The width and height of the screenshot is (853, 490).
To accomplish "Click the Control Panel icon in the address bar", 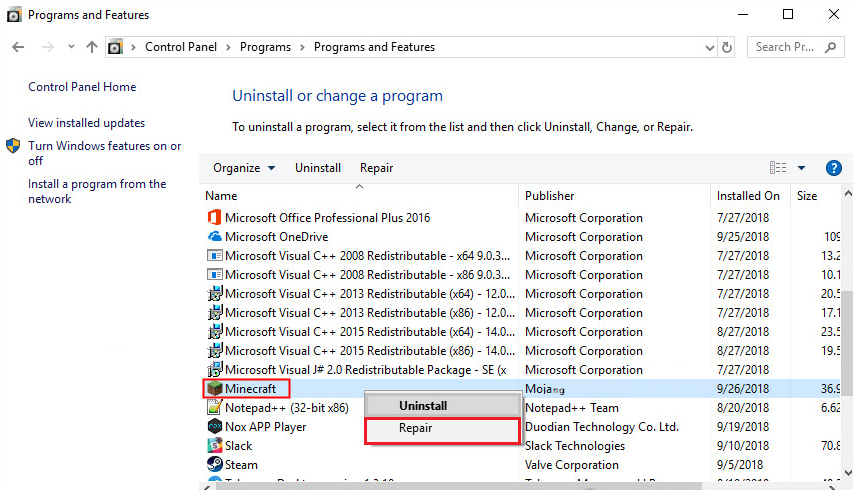I will coord(115,47).
